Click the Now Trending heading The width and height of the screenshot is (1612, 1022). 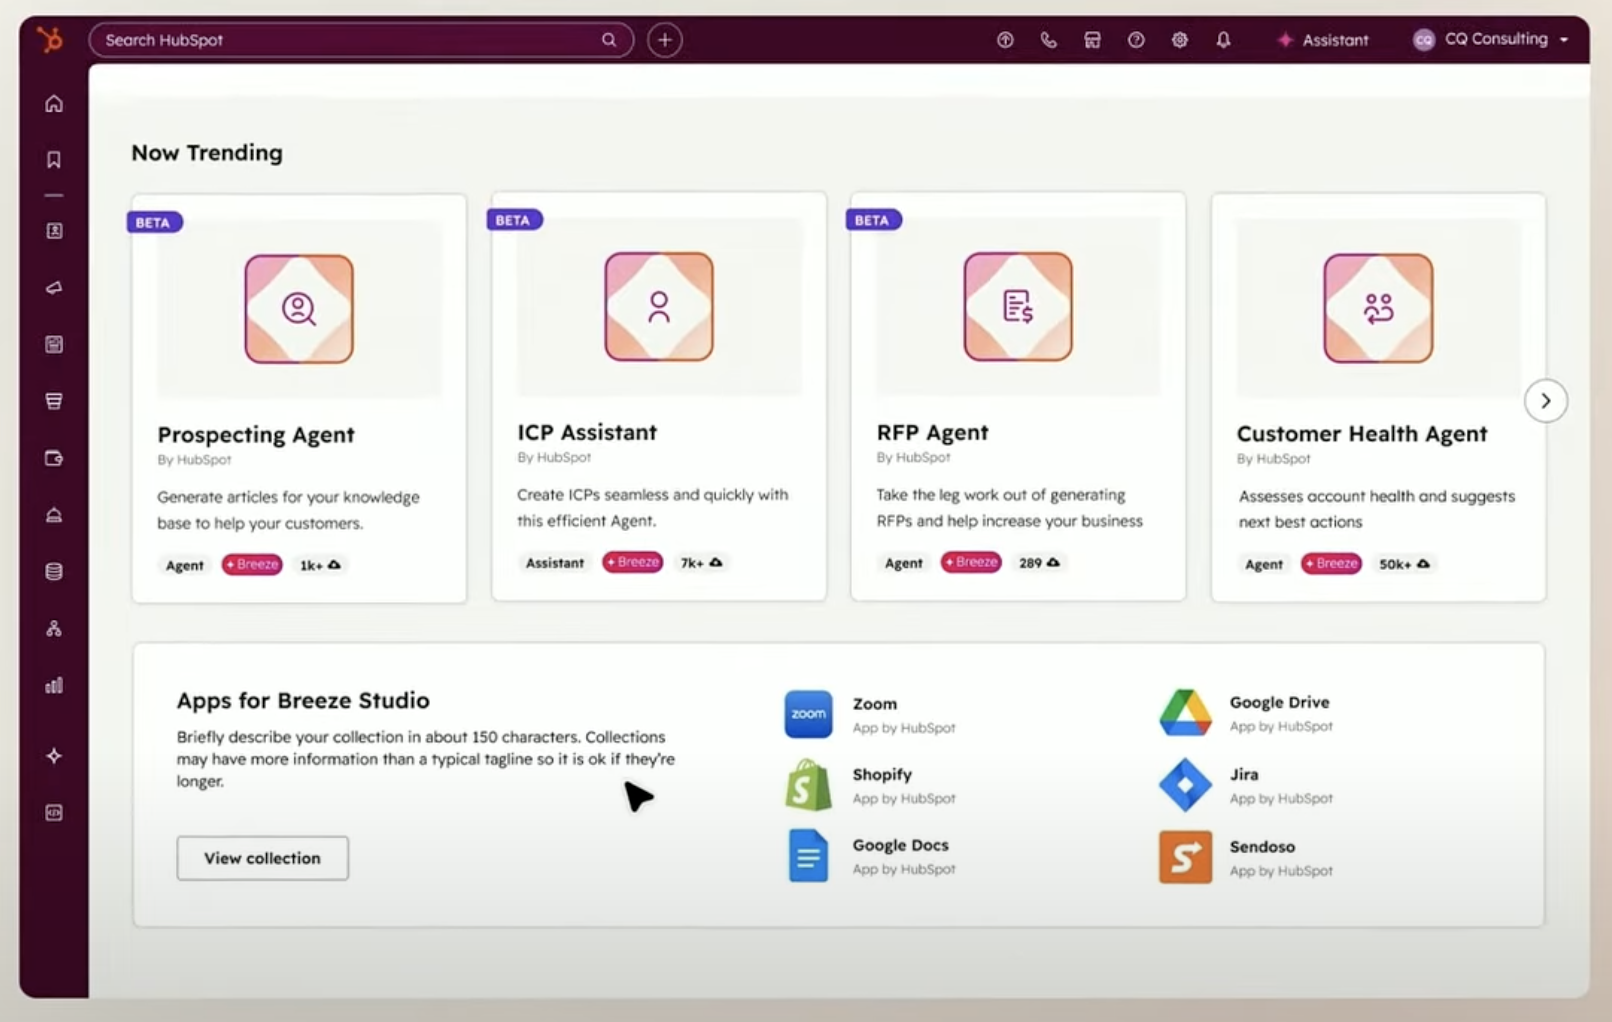pyautogui.click(x=207, y=153)
